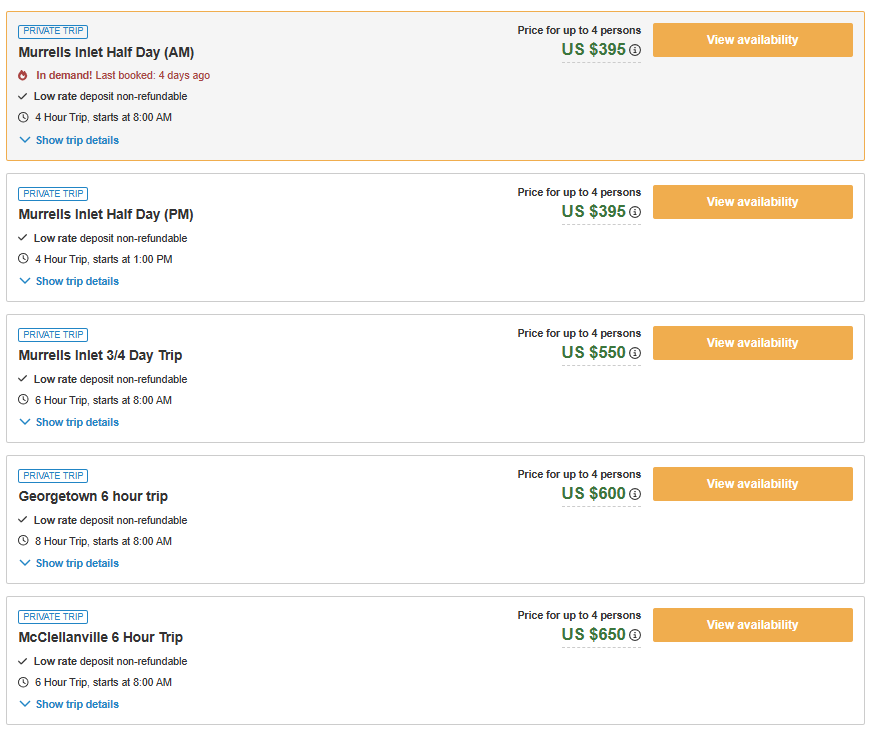This screenshot has height=730, width=871.
Task: Open the US $550 price details icon
Action: [635, 353]
